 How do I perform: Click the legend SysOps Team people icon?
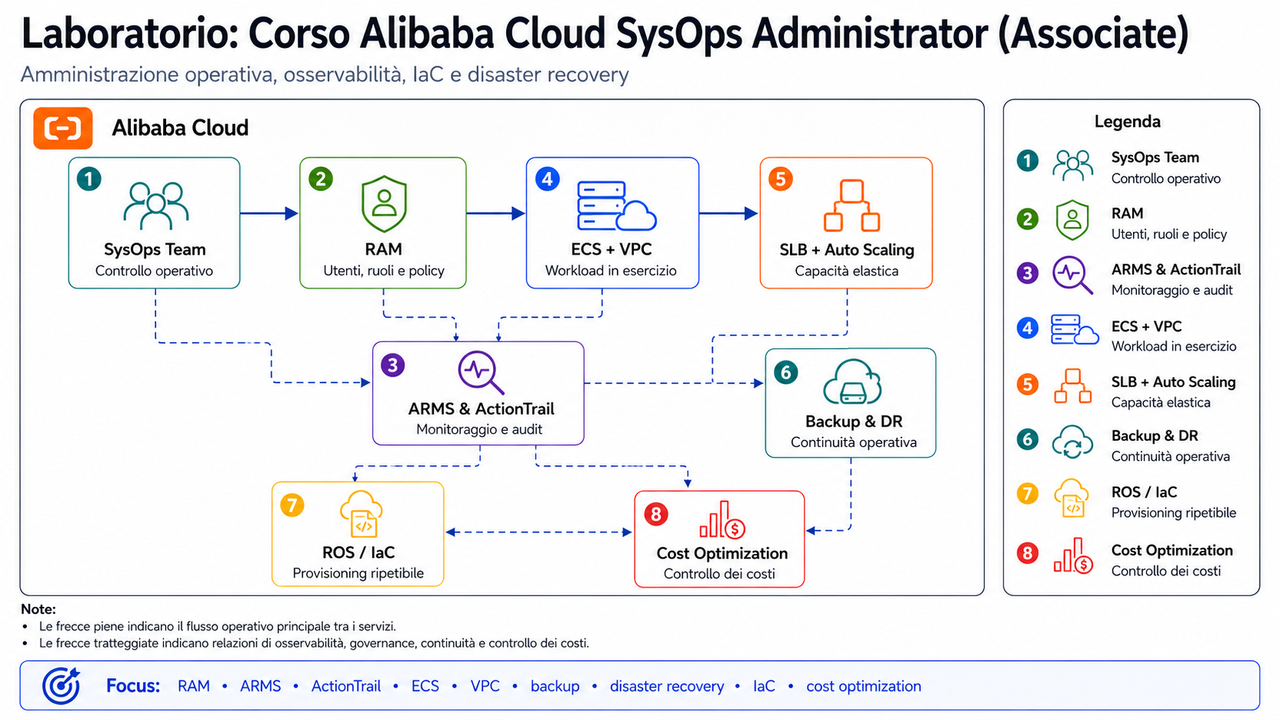1073,165
